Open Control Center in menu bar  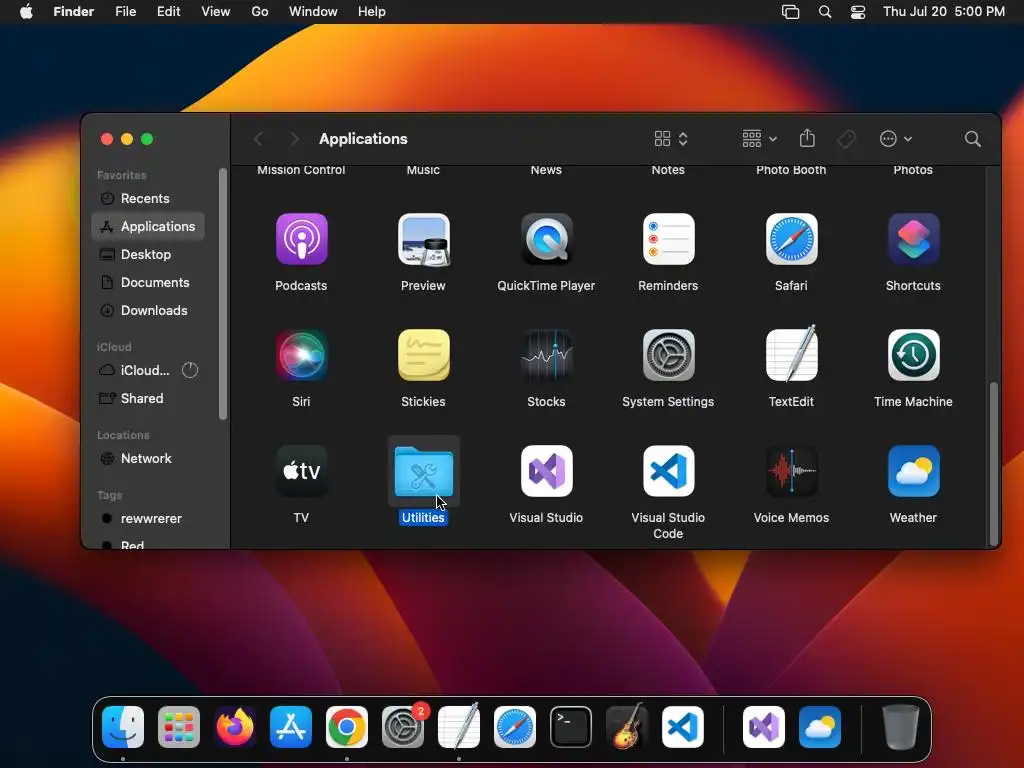coord(857,12)
